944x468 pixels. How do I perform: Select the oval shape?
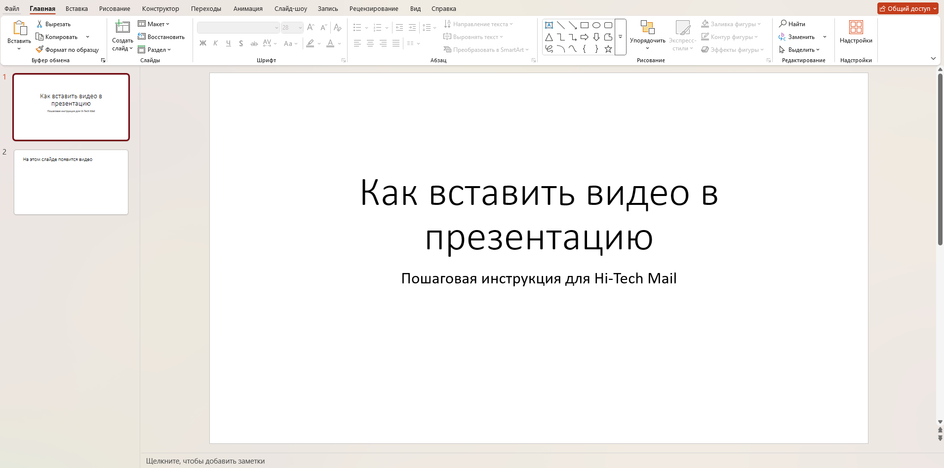click(596, 25)
